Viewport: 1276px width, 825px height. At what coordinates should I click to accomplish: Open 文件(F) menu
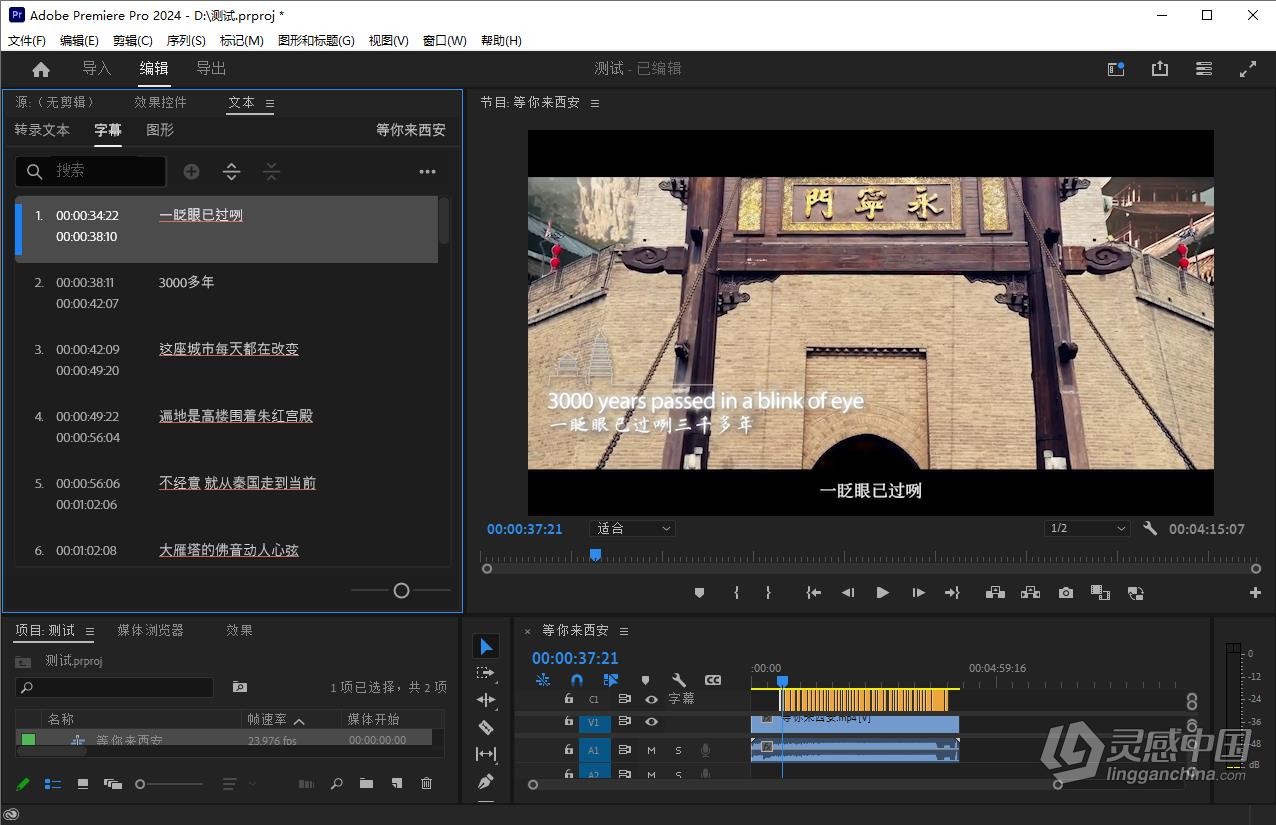coord(27,41)
